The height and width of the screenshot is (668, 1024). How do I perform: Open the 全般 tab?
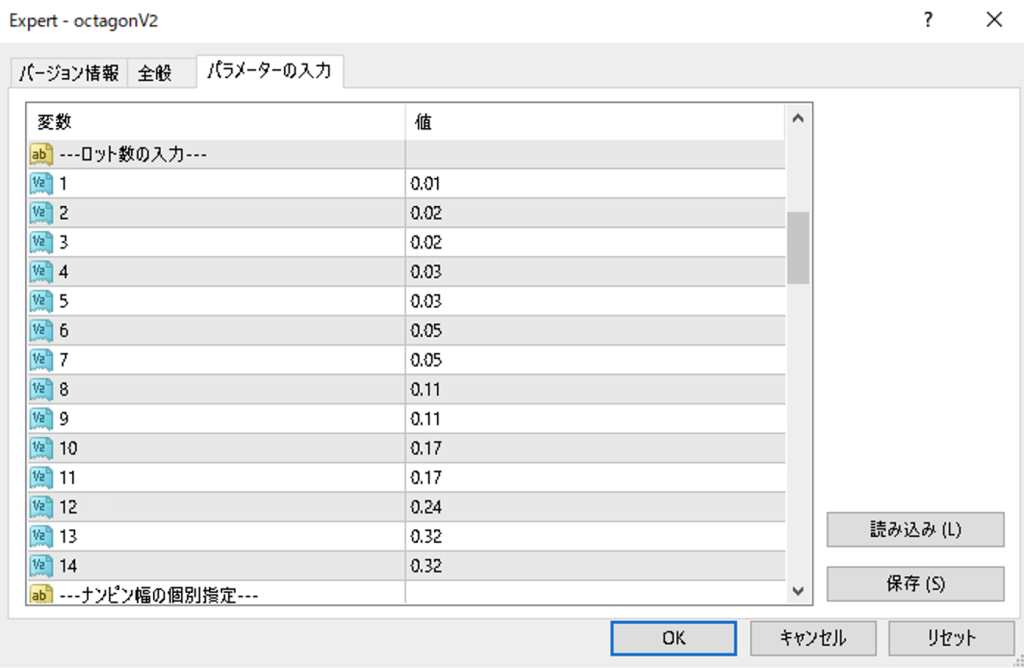point(155,73)
